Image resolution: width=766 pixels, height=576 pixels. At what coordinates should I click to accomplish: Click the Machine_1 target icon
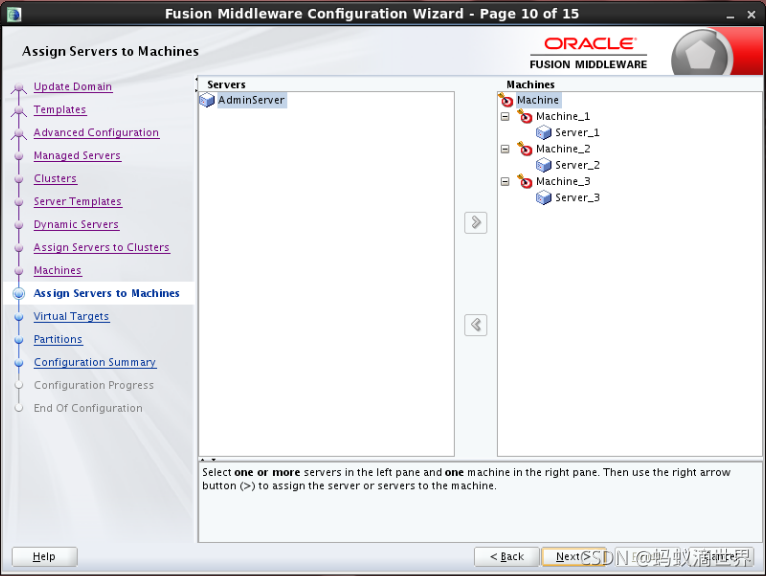click(x=525, y=116)
